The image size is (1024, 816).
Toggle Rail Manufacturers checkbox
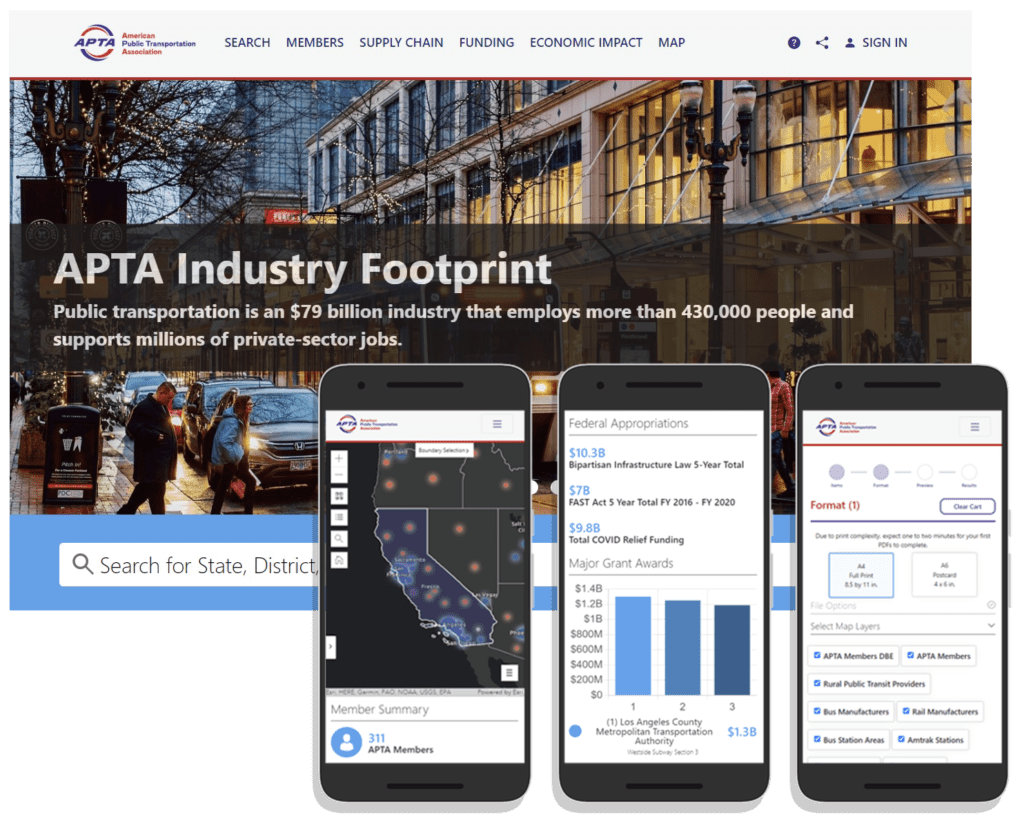(905, 711)
